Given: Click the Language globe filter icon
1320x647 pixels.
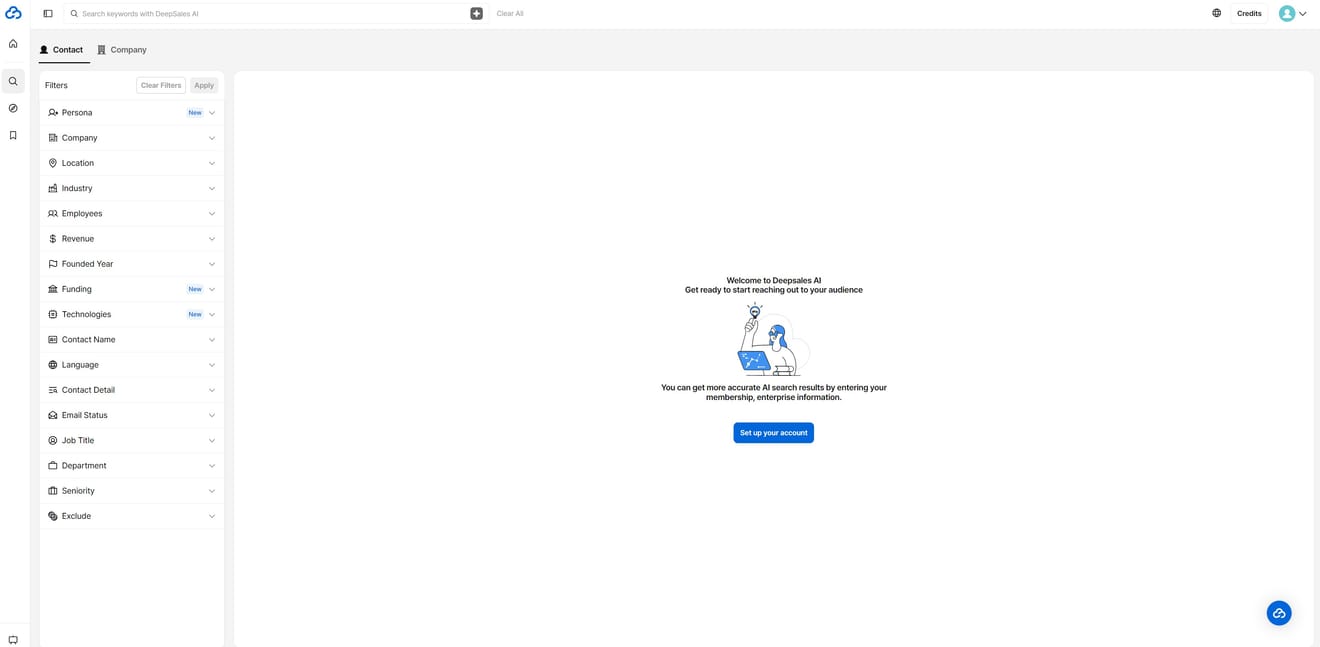Looking at the screenshot, I should pos(53,365).
